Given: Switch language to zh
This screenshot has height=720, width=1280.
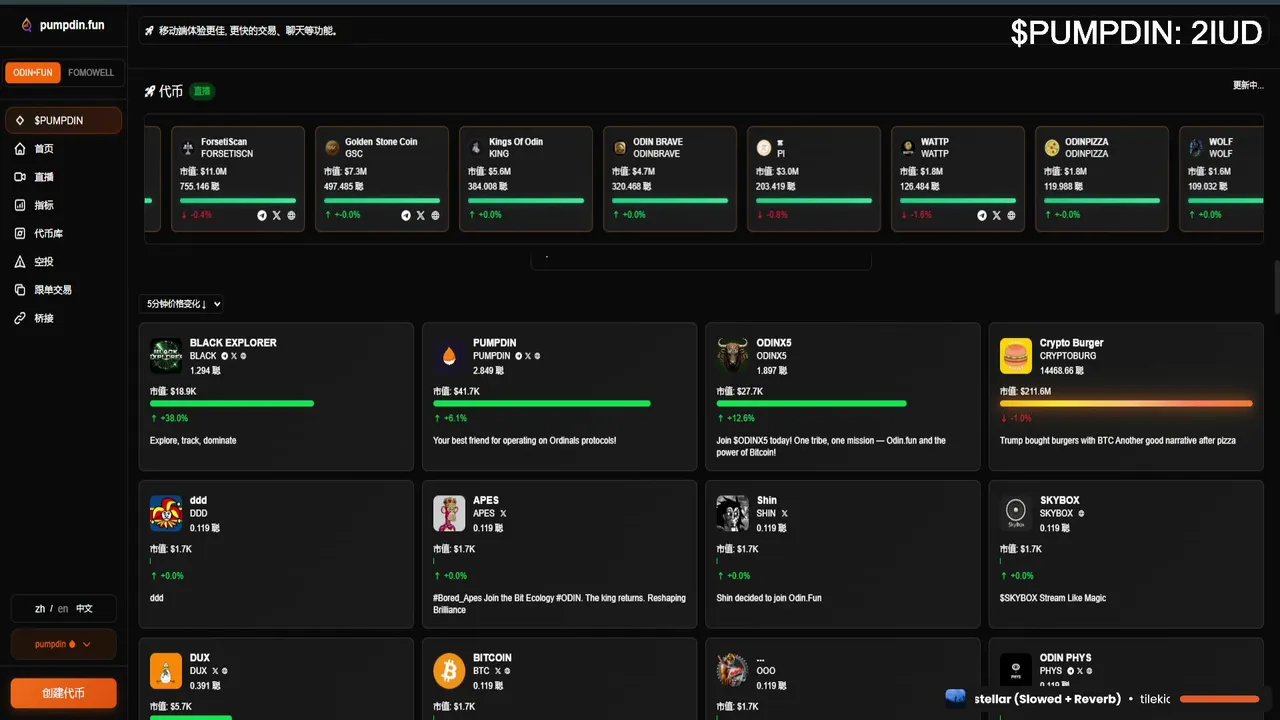Looking at the screenshot, I should coord(40,608).
